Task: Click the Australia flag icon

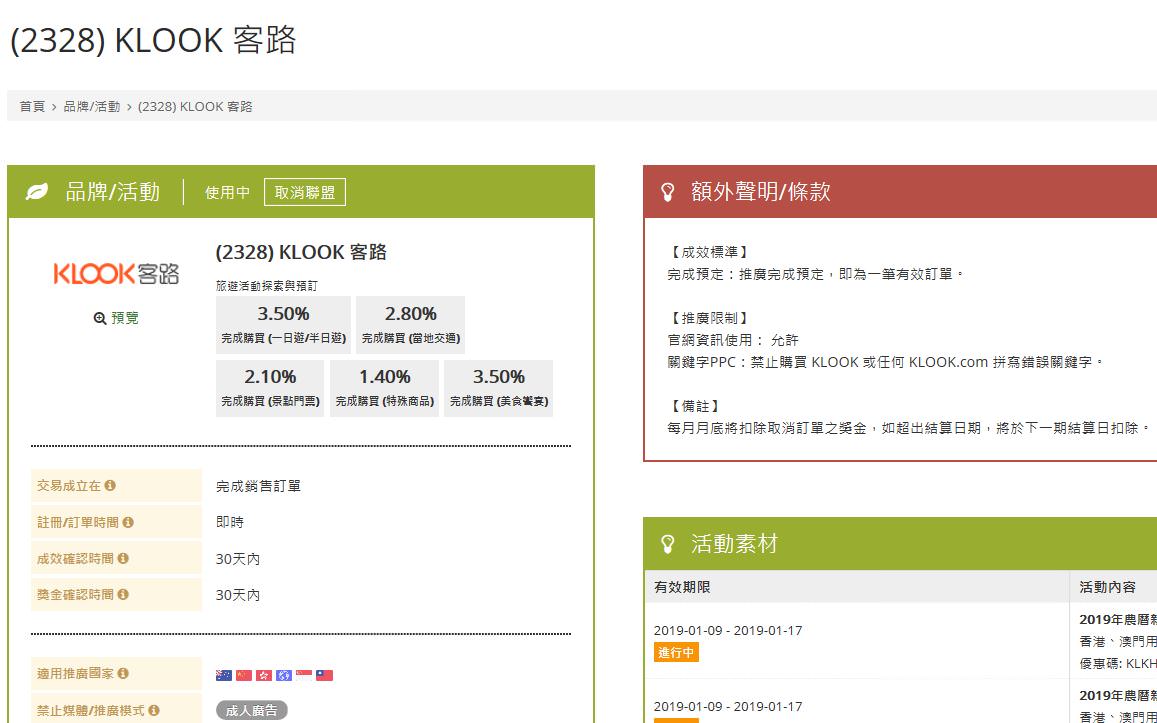Action: click(x=224, y=675)
